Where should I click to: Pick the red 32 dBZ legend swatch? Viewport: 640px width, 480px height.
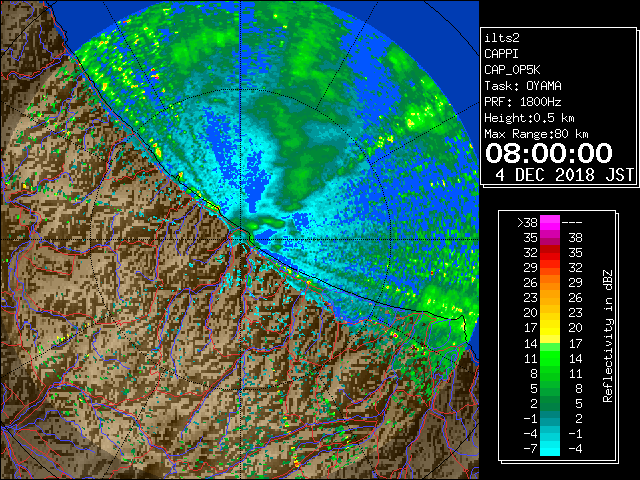[550, 253]
